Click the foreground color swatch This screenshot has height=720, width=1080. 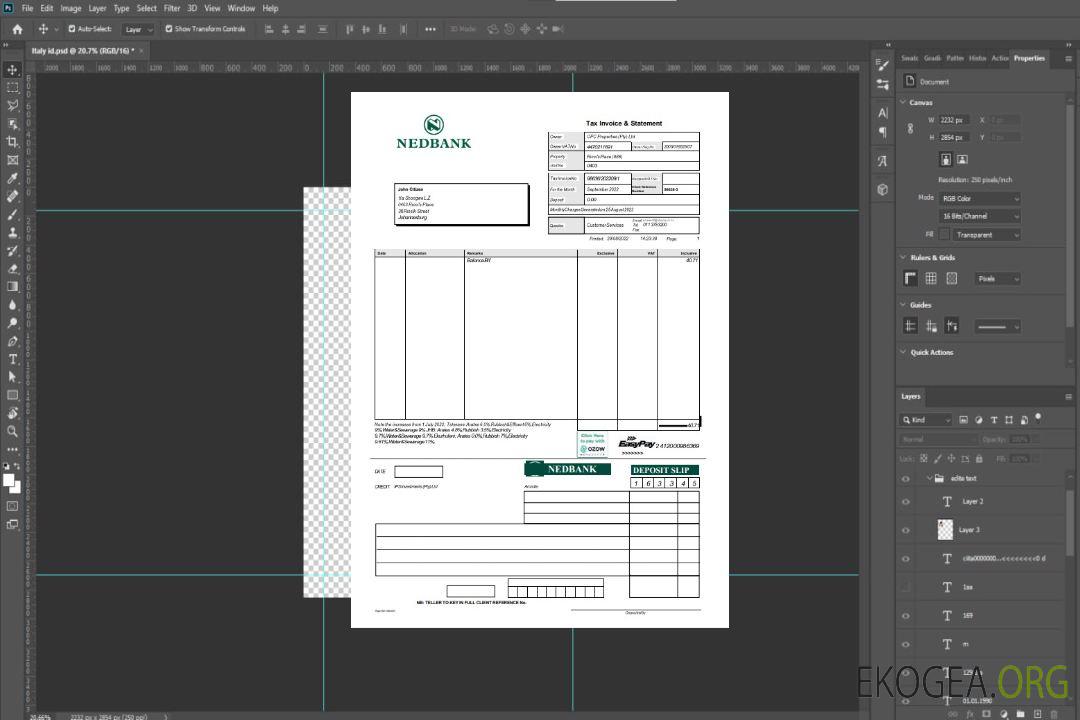8,480
